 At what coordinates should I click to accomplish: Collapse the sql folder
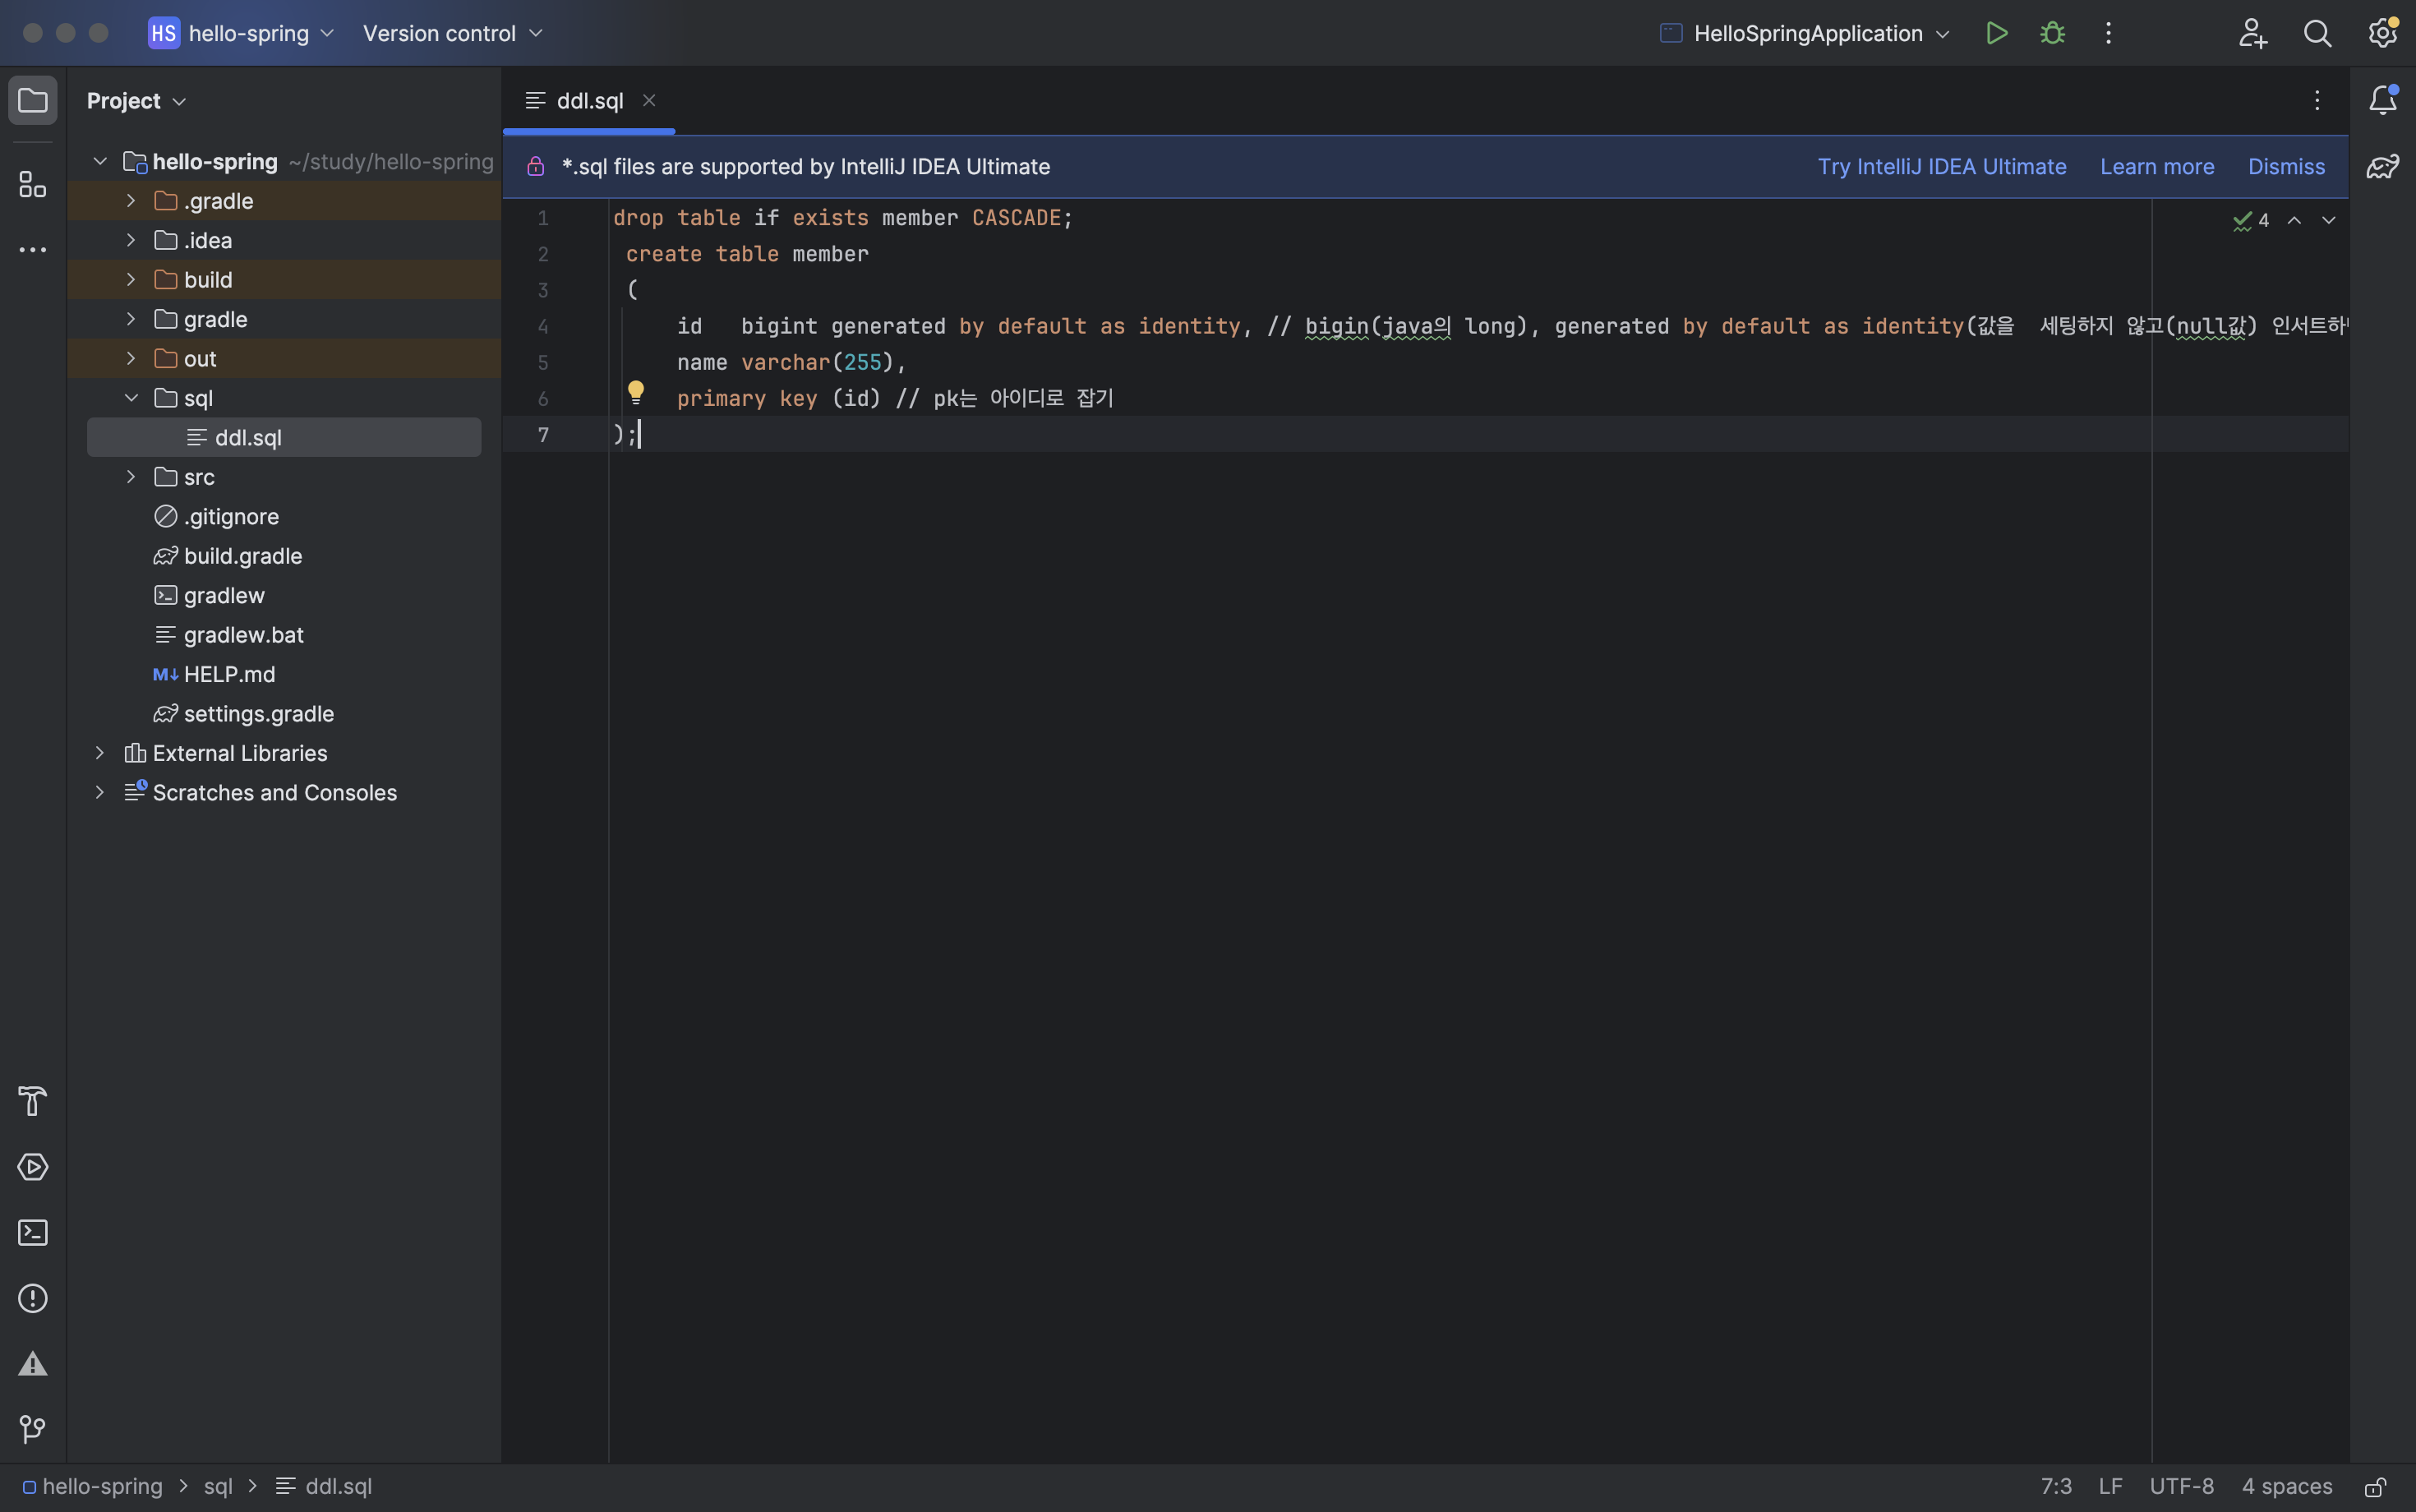point(131,398)
